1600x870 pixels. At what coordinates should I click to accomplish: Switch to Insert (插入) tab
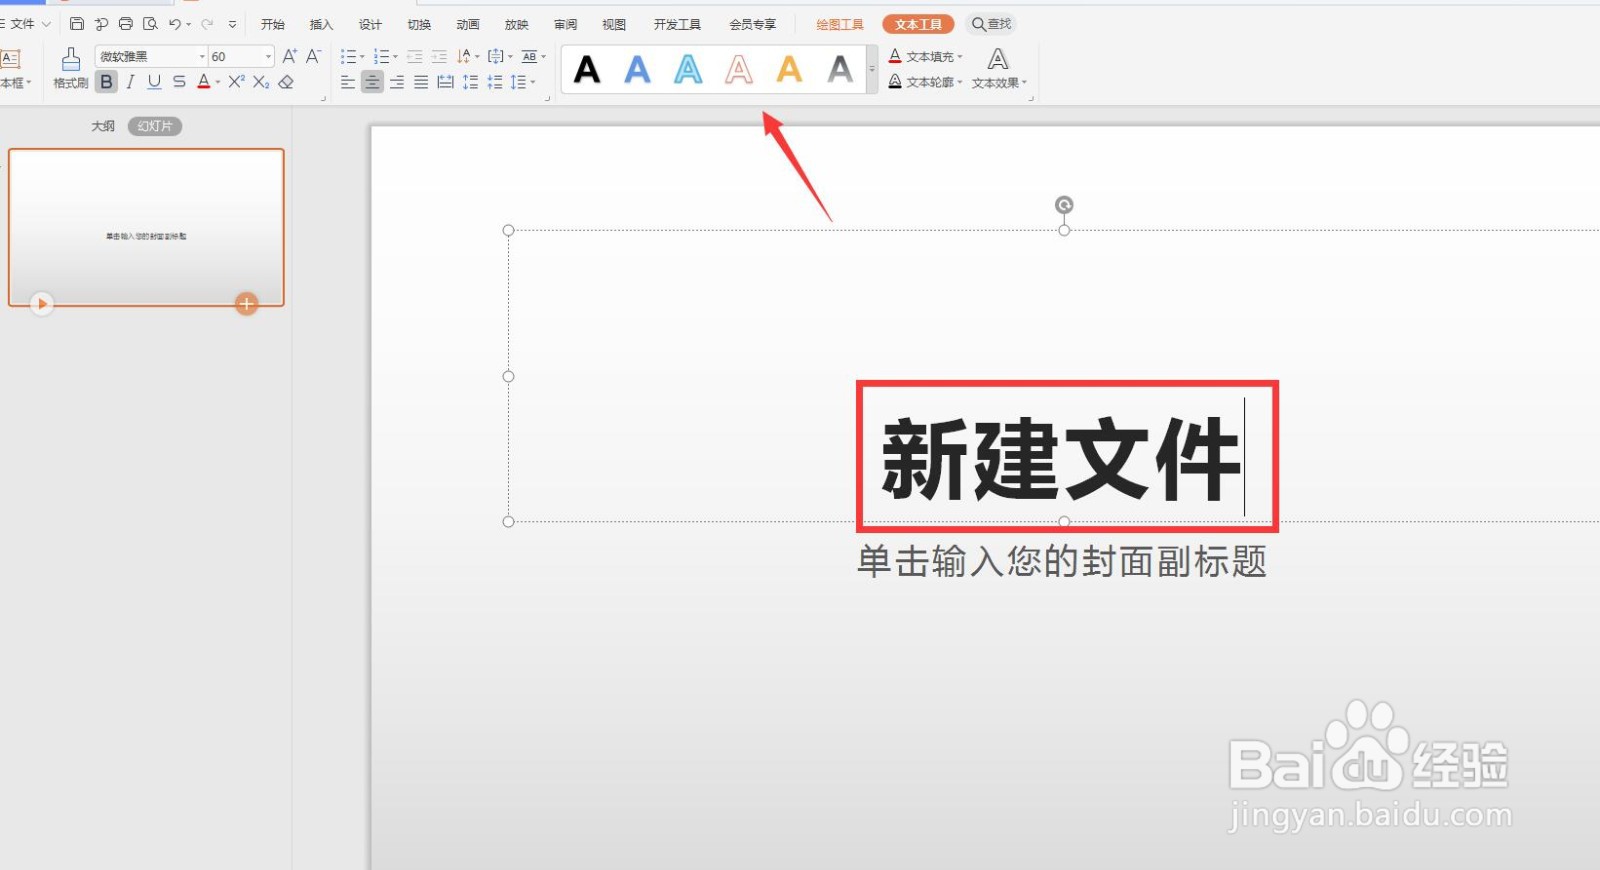click(321, 24)
